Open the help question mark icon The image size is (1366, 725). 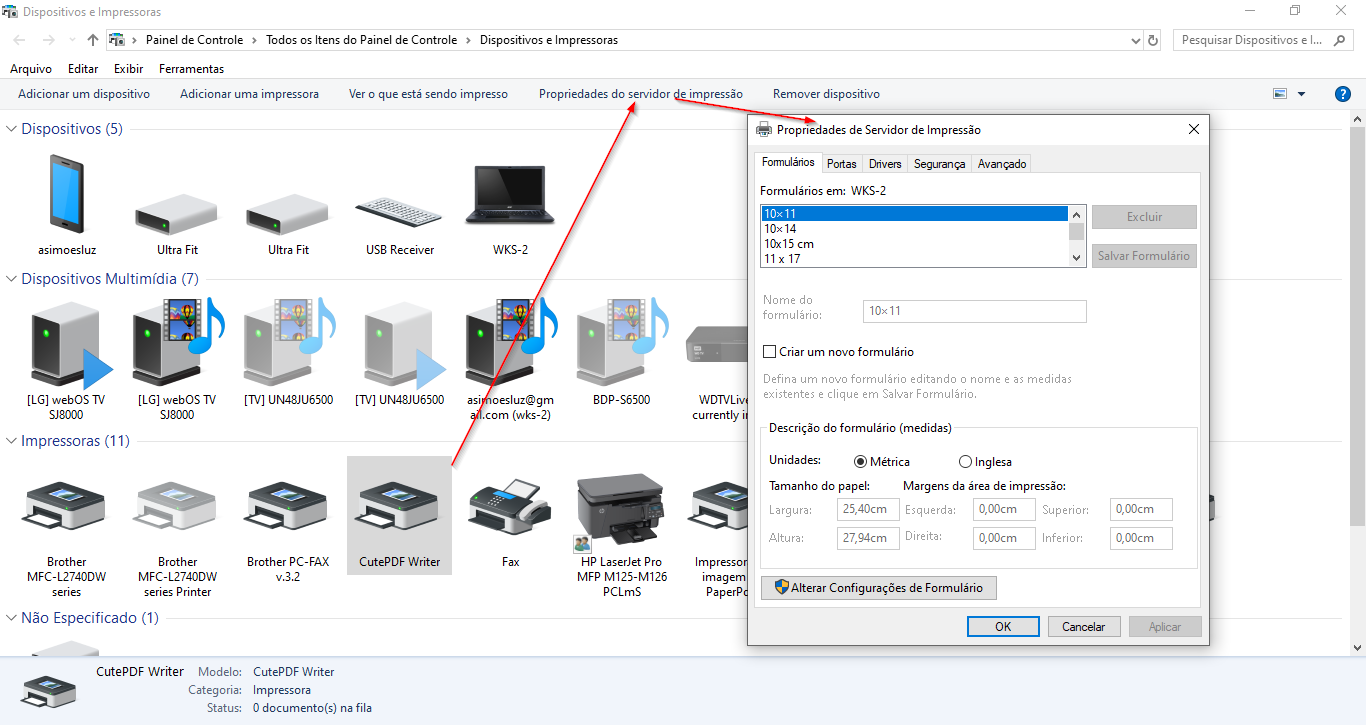1343,94
